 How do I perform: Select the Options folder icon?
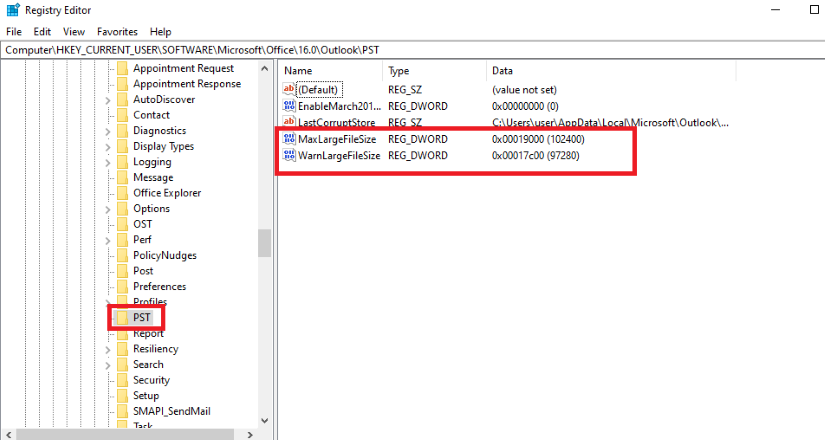tap(123, 208)
